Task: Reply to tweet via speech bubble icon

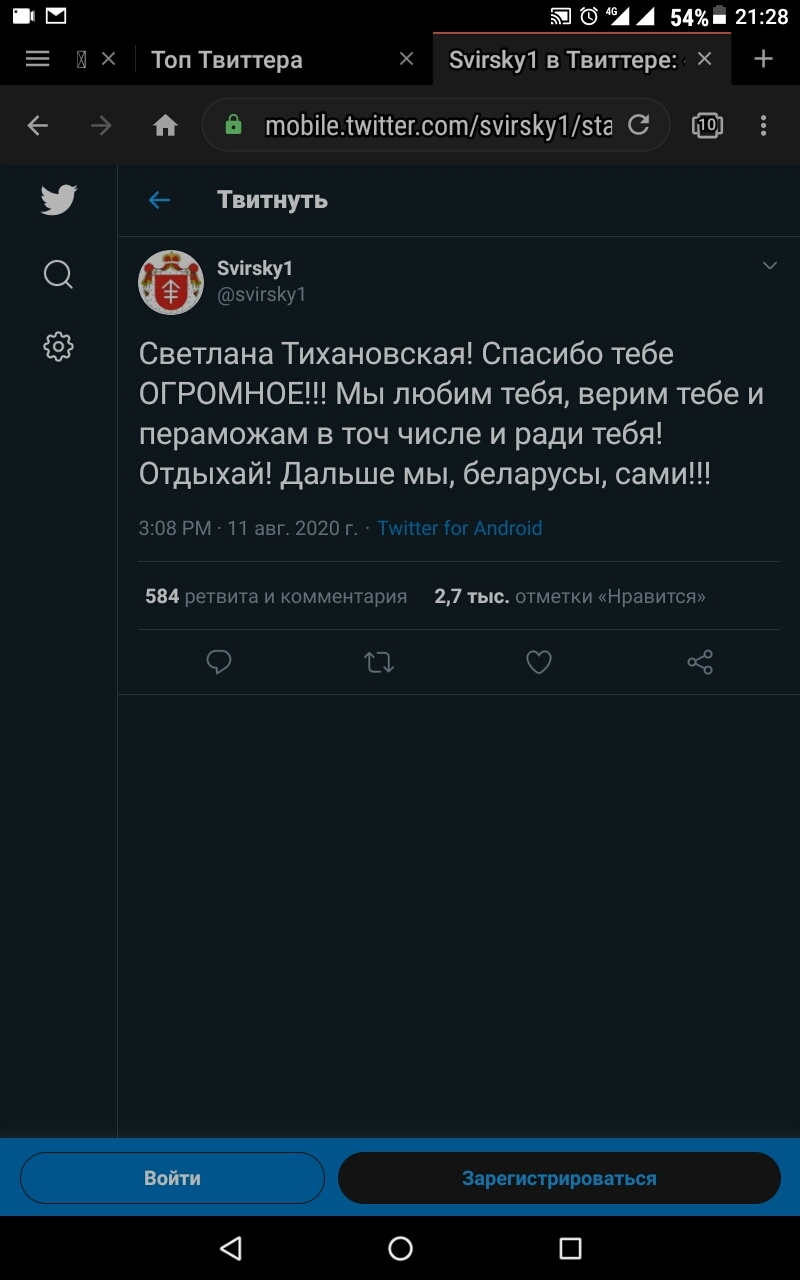Action: pos(219,662)
